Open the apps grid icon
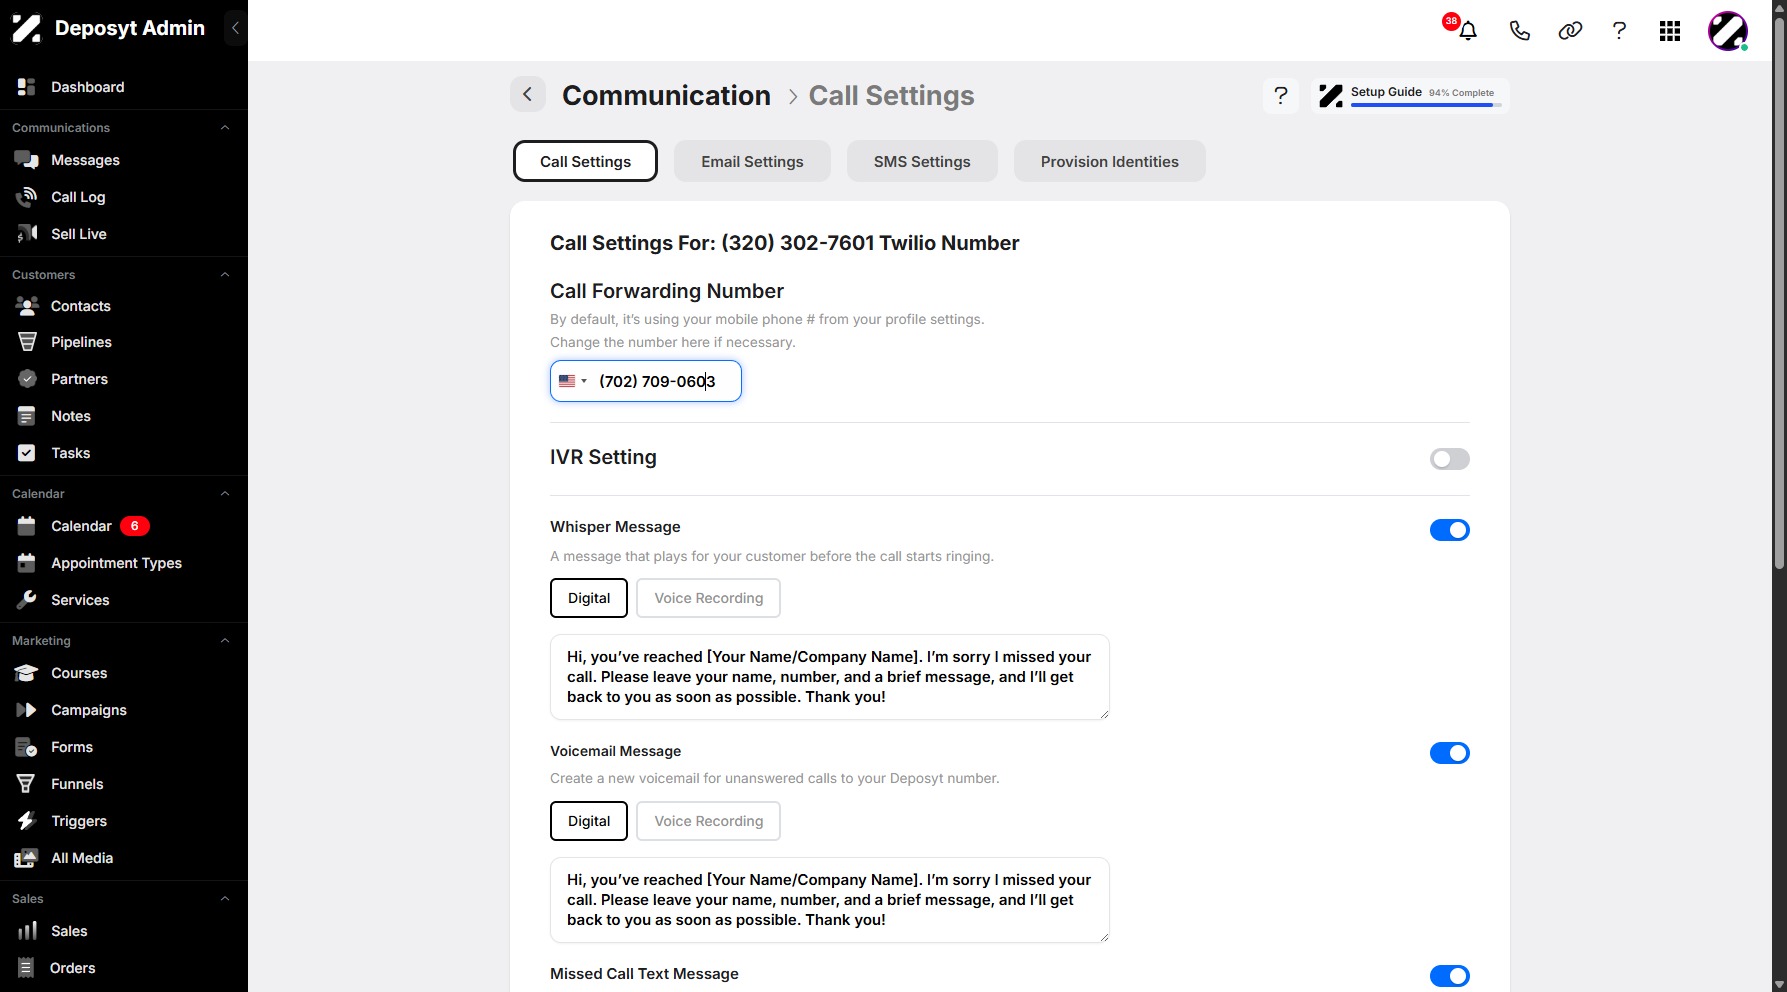1787x992 pixels. [1670, 31]
